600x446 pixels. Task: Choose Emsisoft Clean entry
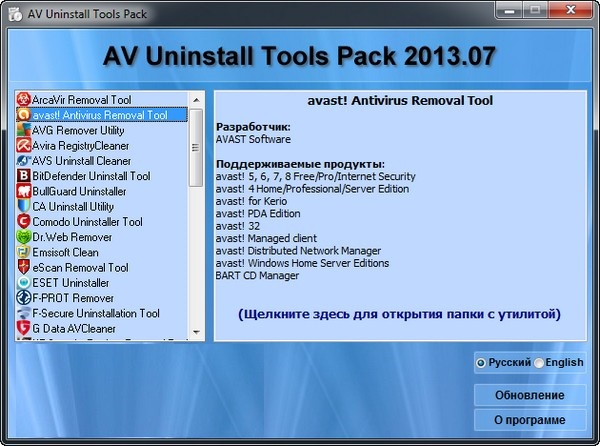[101, 252]
